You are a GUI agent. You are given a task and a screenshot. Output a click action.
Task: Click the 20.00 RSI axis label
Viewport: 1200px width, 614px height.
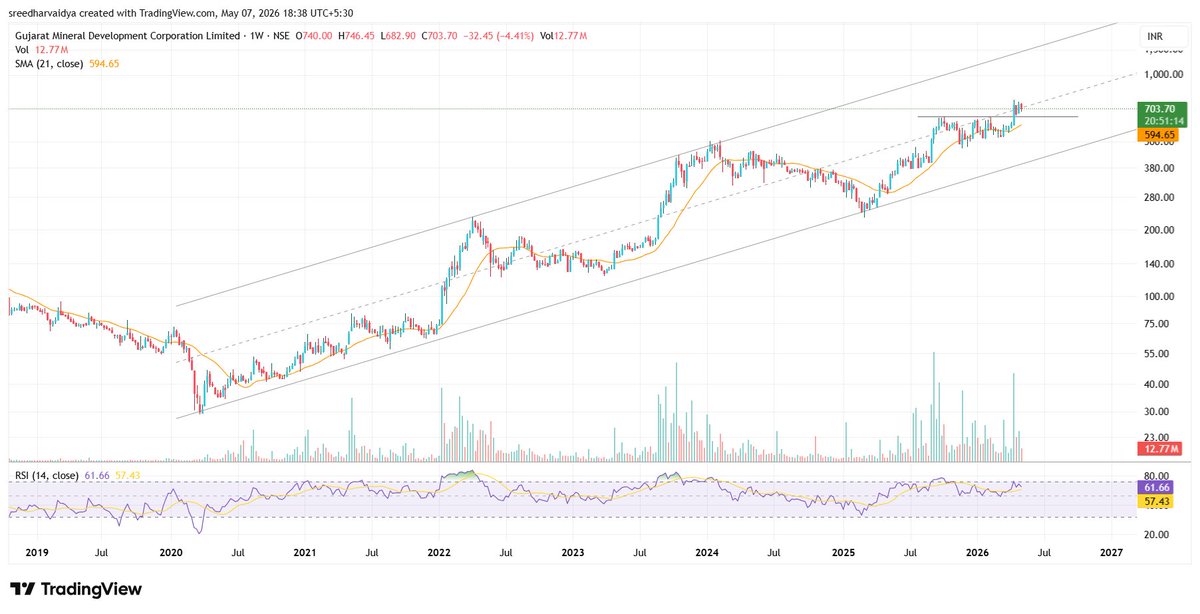coord(1157,535)
